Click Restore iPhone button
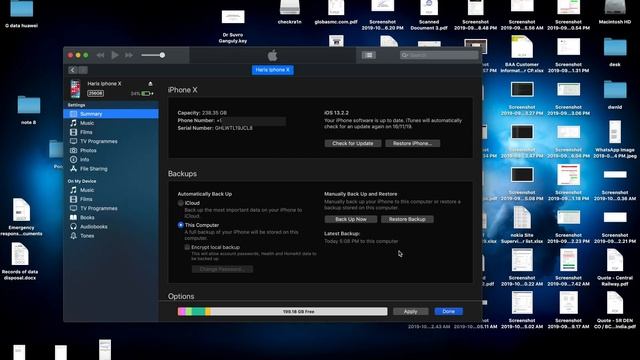Image resolution: width=640 pixels, height=360 pixels. (413, 143)
